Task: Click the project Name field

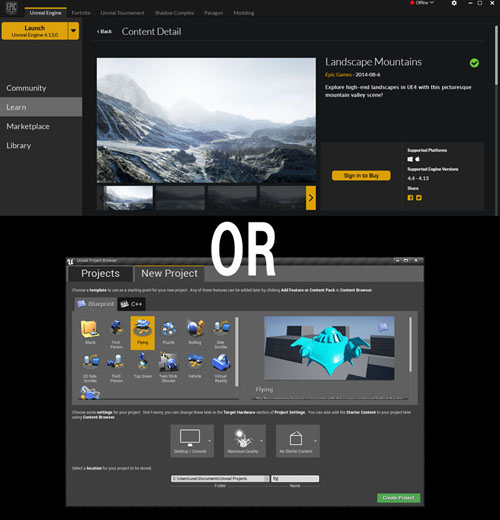Action: pyautogui.click(x=295, y=479)
